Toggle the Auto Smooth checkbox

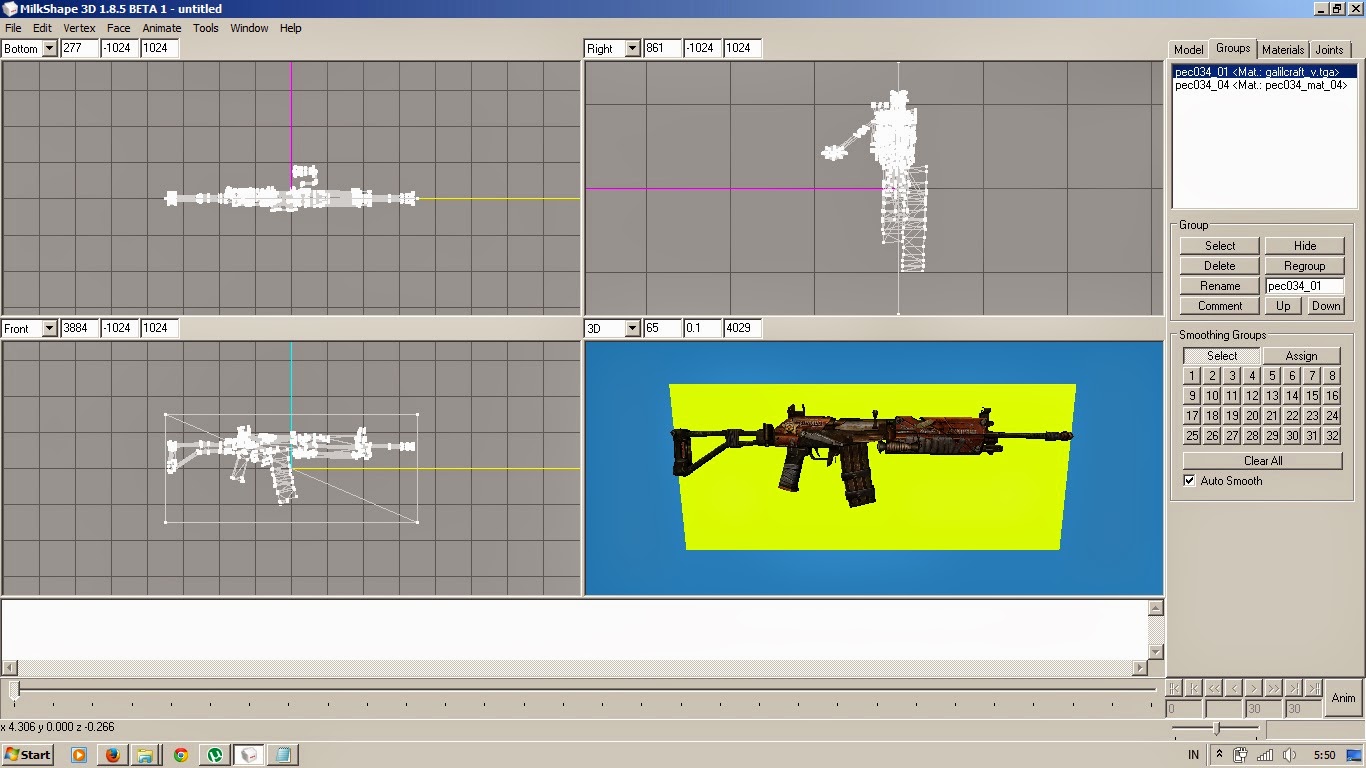click(1189, 481)
